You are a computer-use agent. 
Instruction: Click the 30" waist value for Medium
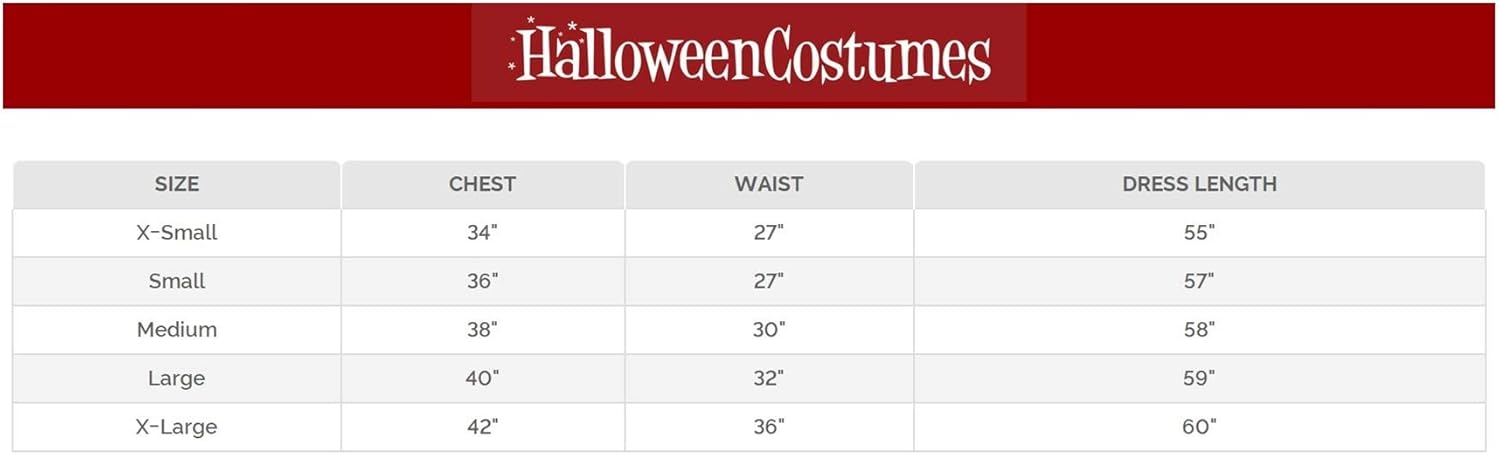tap(768, 330)
